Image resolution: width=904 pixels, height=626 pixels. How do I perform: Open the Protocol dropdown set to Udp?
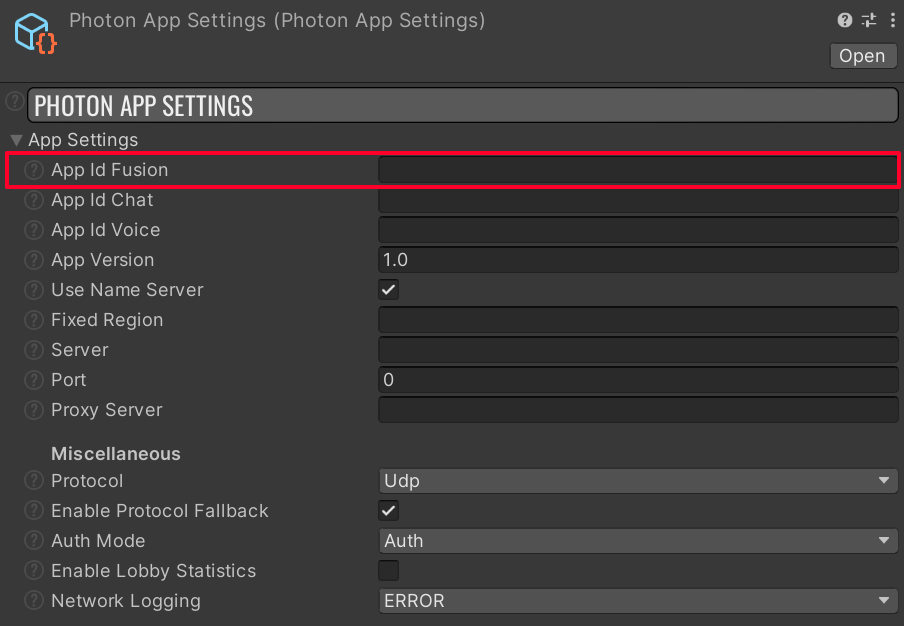(638, 481)
